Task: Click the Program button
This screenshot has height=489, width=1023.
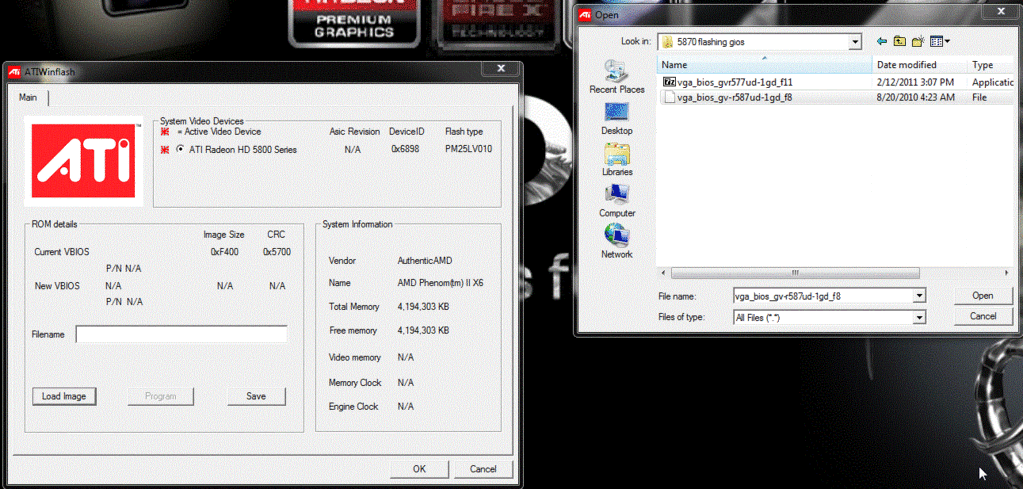Action: 160,396
